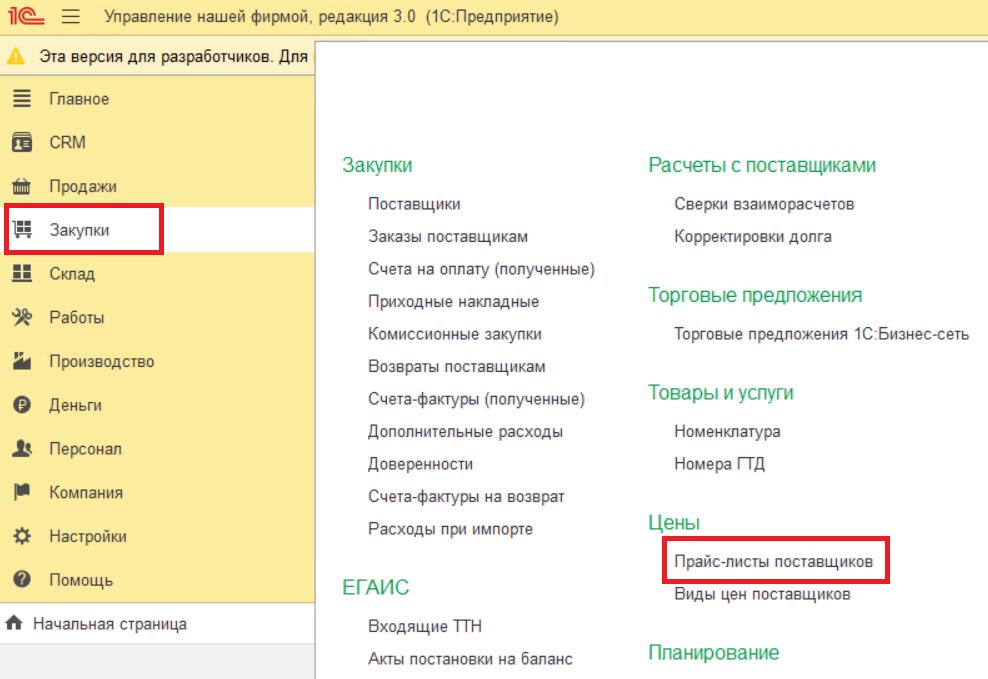Click the Деньги ruble coin icon
This screenshot has height=679, width=988.
(22, 405)
